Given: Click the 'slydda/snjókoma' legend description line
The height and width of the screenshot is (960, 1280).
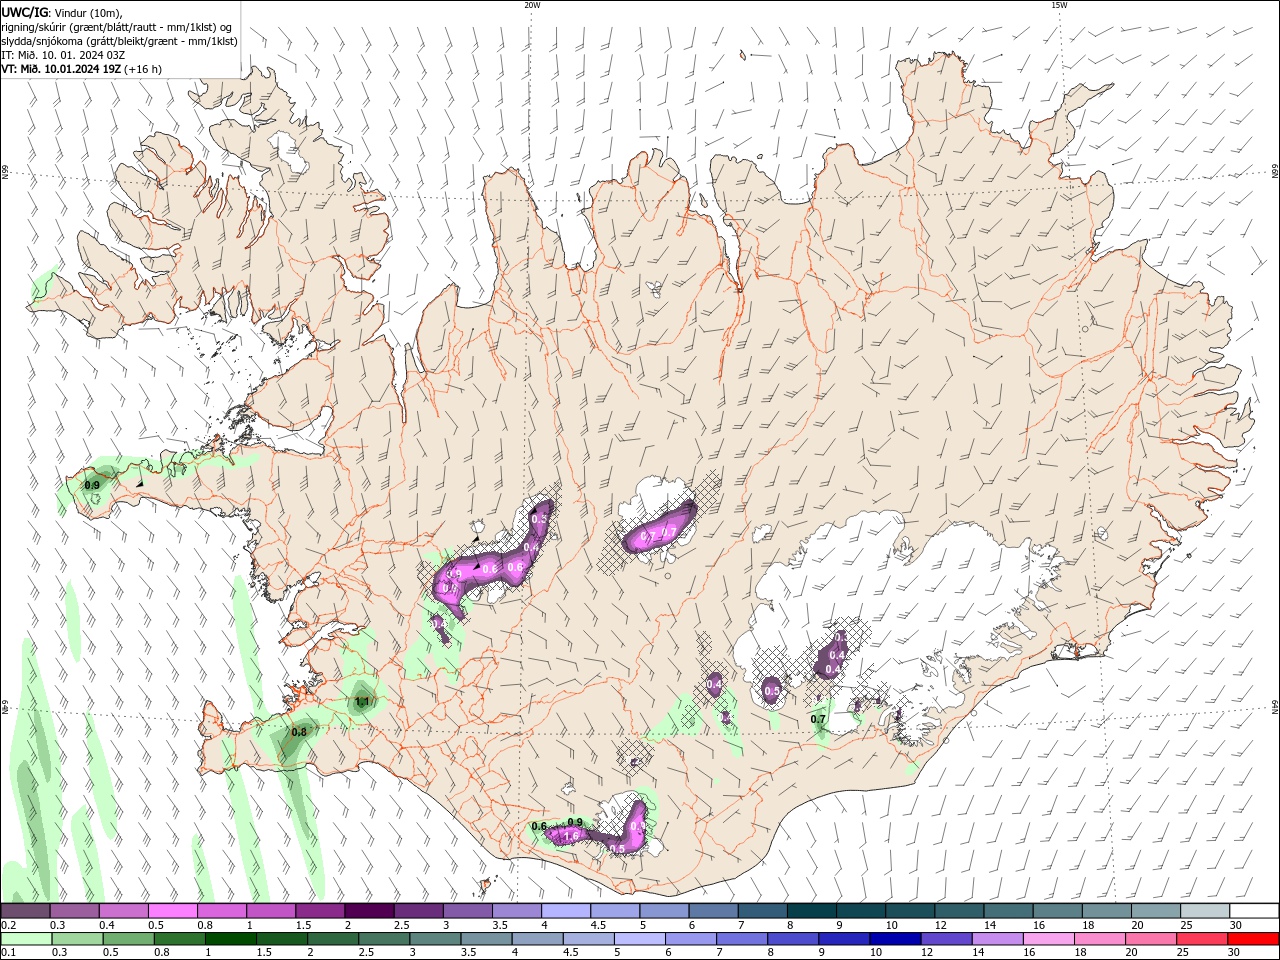Looking at the screenshot, I should pos(119,41).
